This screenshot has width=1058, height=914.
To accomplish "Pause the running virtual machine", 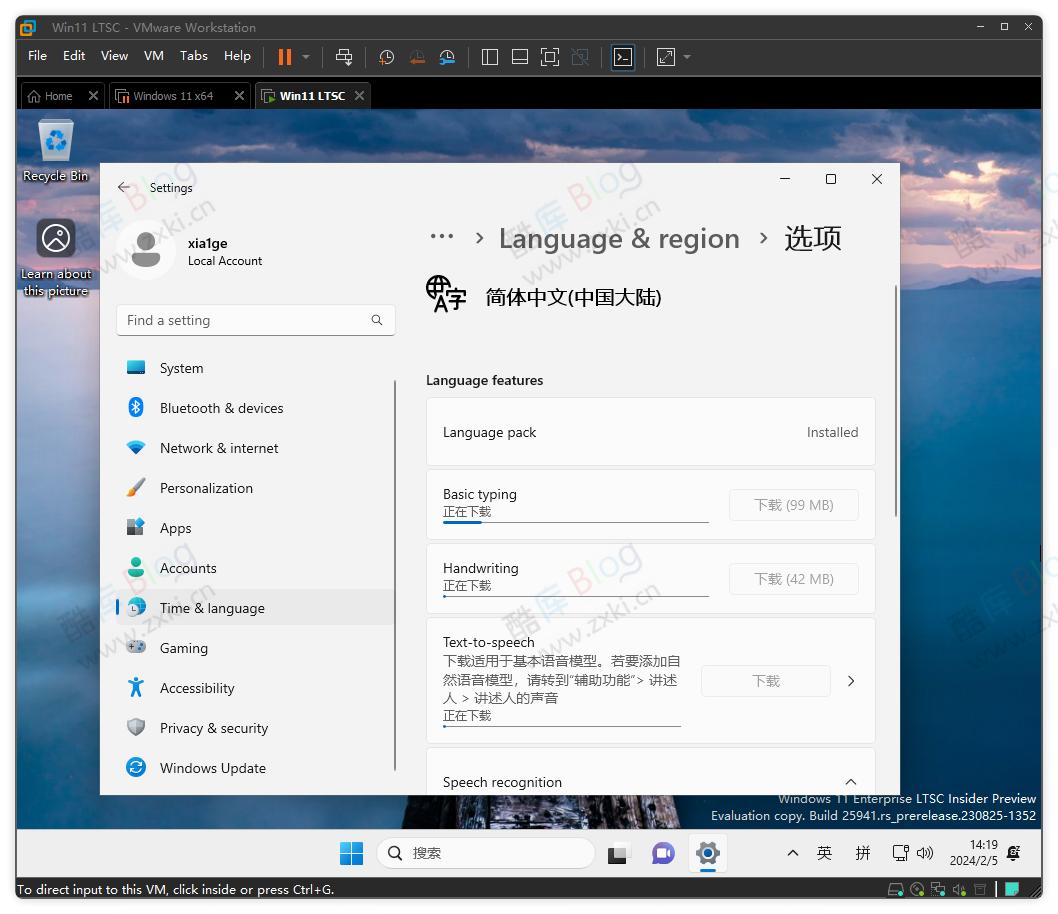I will pos(285,57).
